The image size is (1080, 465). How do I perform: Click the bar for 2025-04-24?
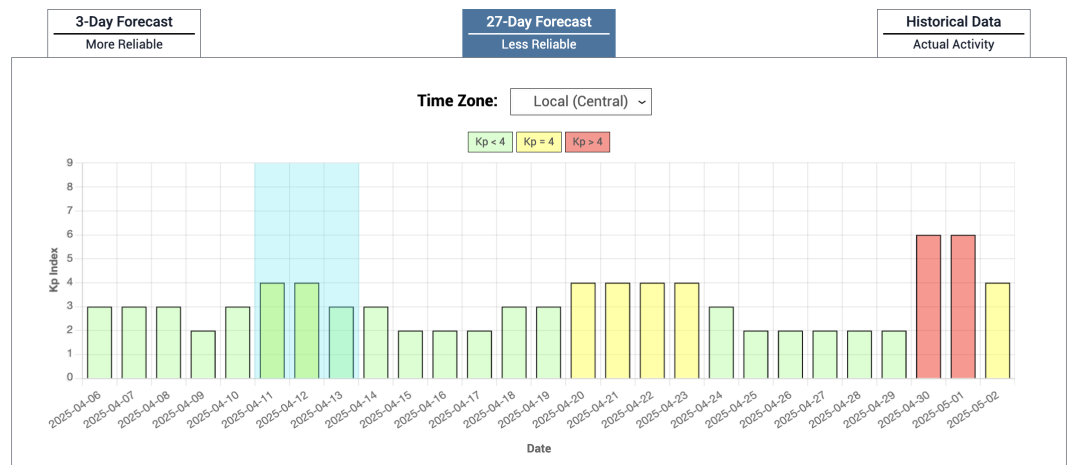click(721, 342)
